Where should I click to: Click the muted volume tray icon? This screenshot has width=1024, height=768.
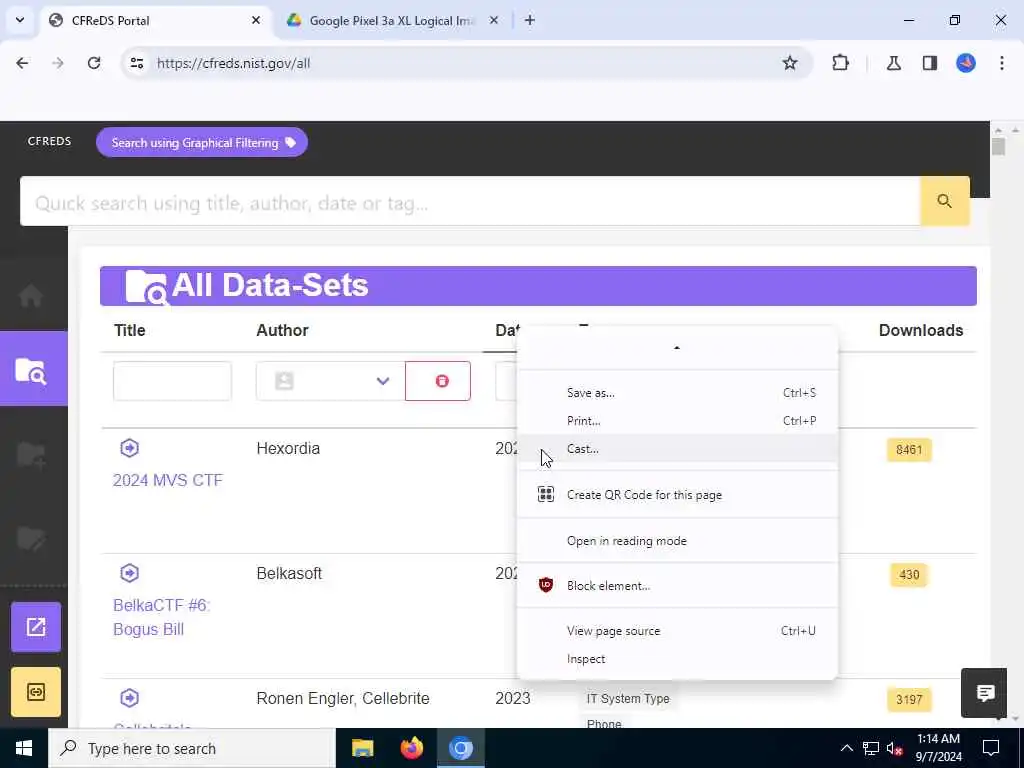click(895, 748)
